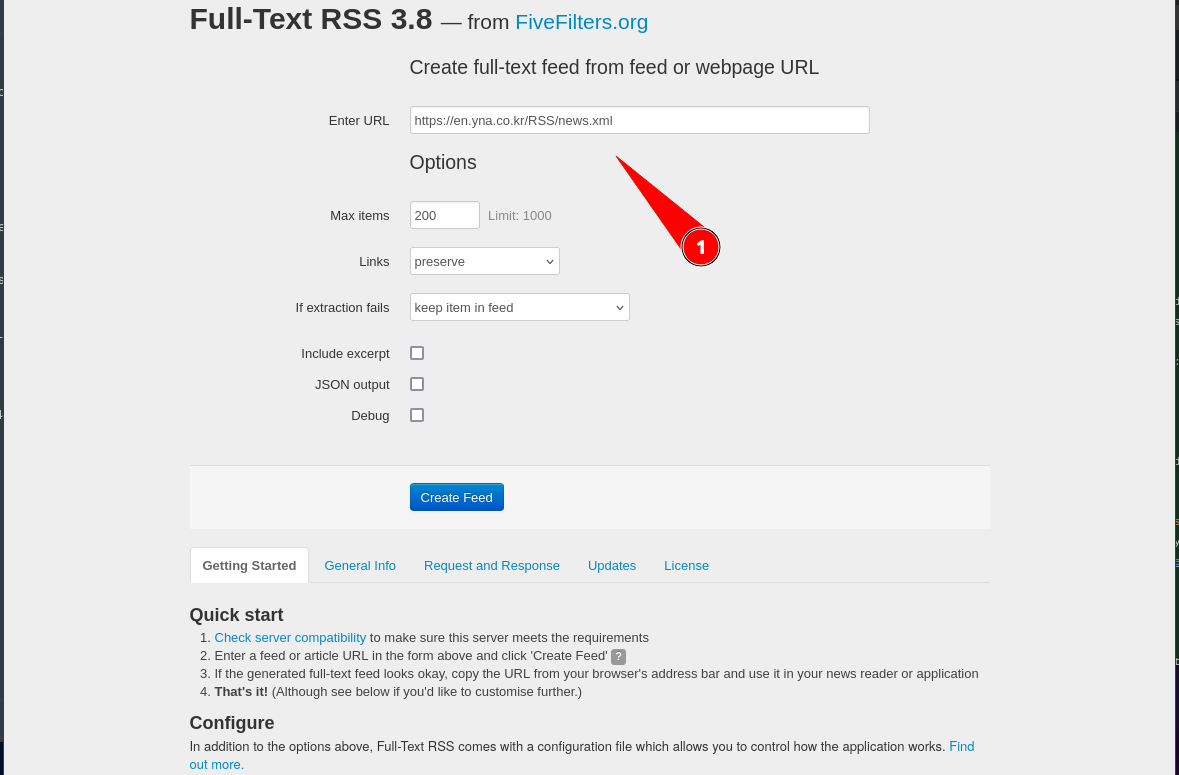Open the License tab
Screen dimensions: 1179x775
686,565
